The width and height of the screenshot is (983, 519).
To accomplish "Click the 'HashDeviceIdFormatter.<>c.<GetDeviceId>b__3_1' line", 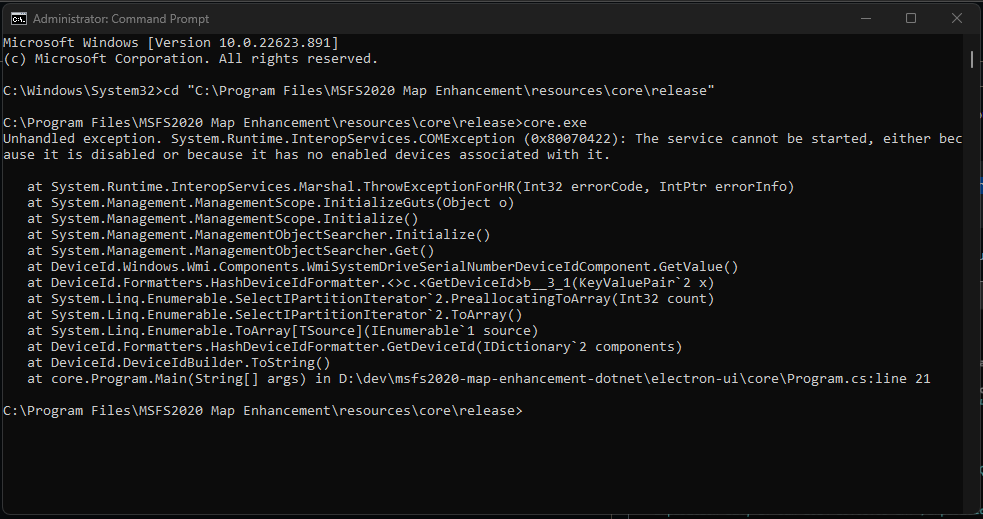I will [x=371, y=283].
